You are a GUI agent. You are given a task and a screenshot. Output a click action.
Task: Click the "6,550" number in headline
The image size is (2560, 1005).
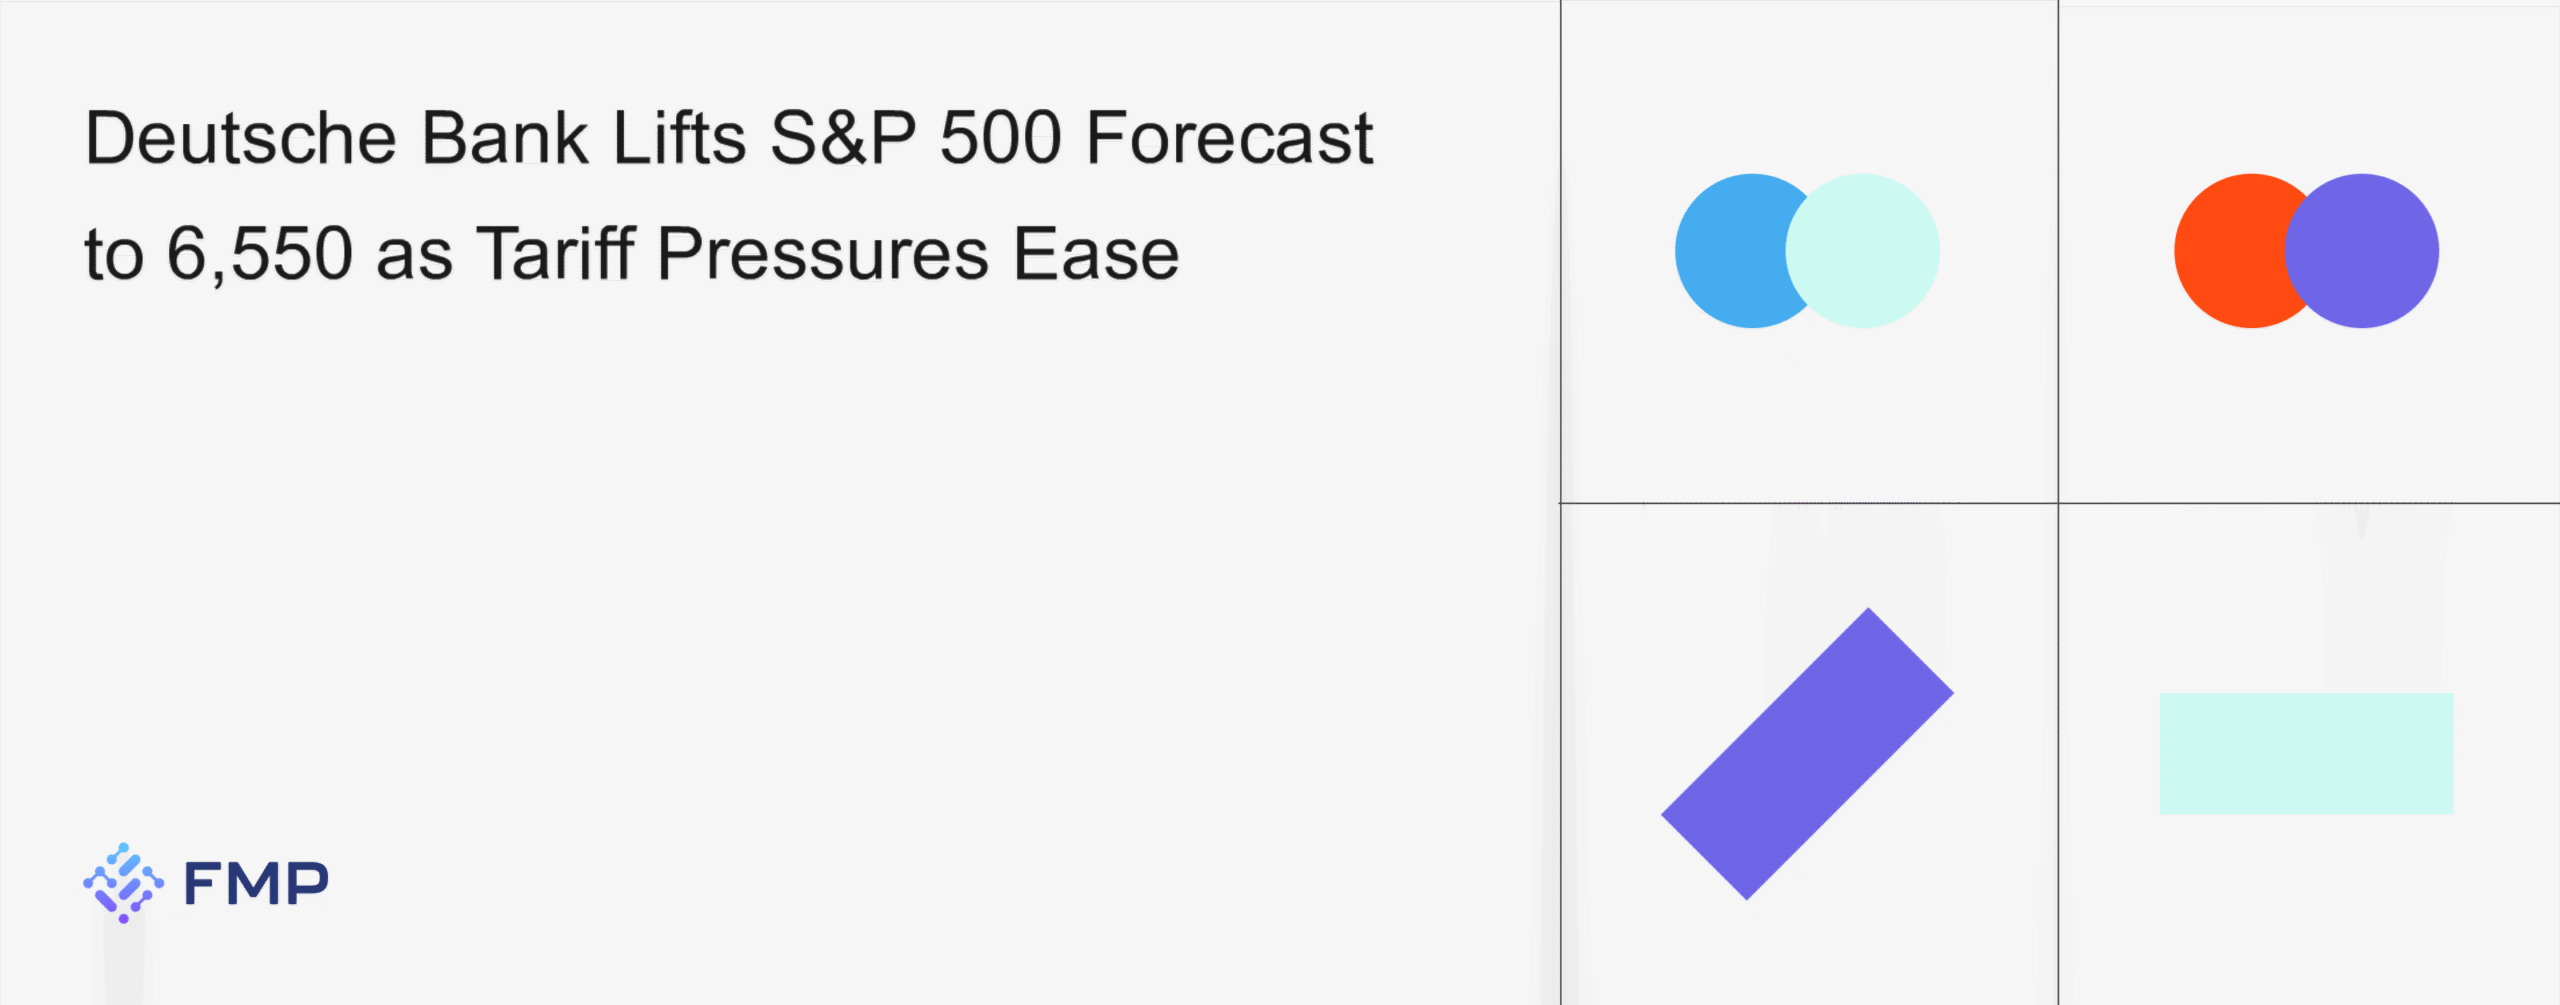[x=260, y=256]
